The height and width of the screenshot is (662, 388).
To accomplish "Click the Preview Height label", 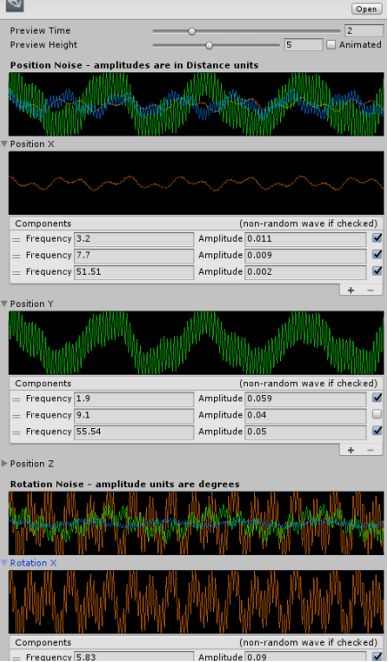I will [x=43, y=45].
